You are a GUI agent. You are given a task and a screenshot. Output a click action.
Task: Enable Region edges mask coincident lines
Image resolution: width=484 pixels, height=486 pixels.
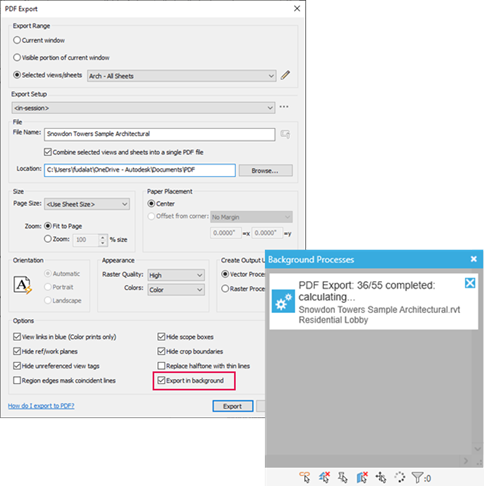tap(17, 380)
